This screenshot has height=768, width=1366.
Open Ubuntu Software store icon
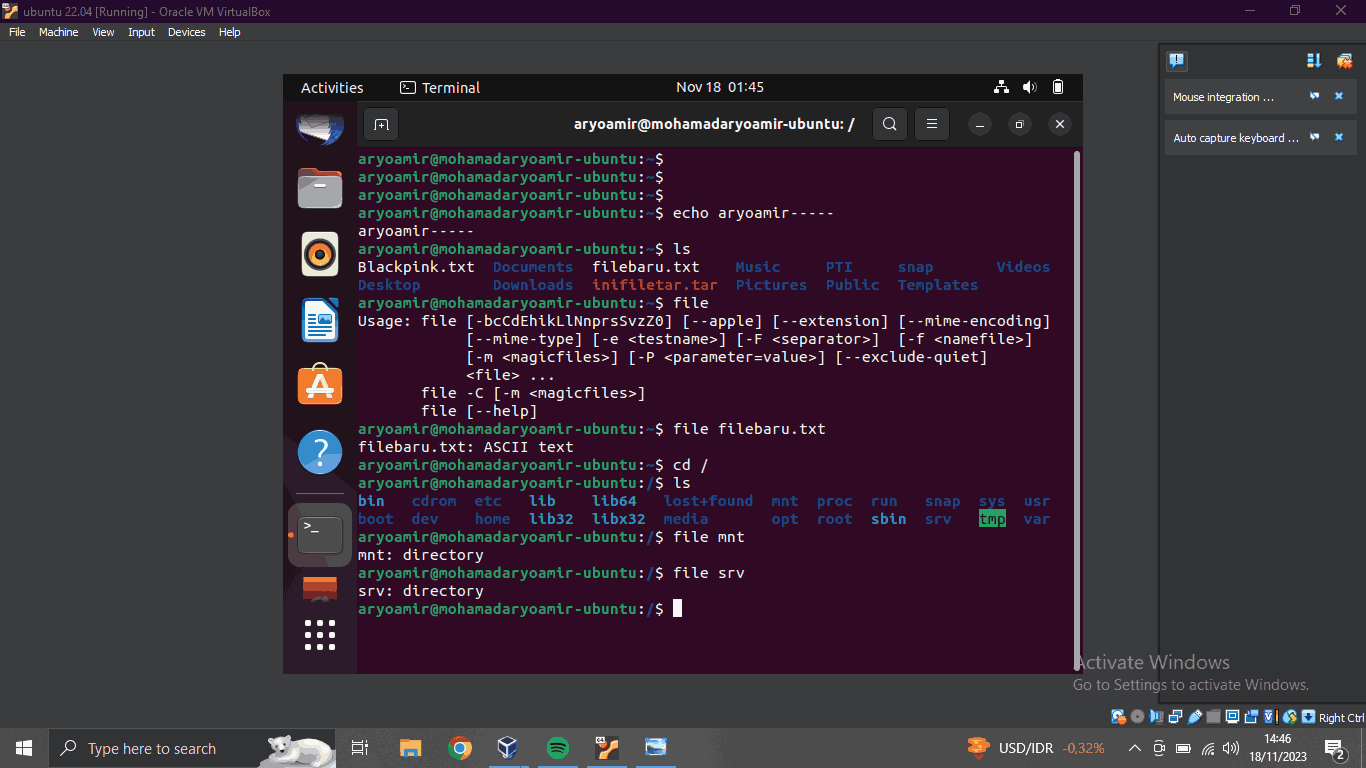pos(320,386)
